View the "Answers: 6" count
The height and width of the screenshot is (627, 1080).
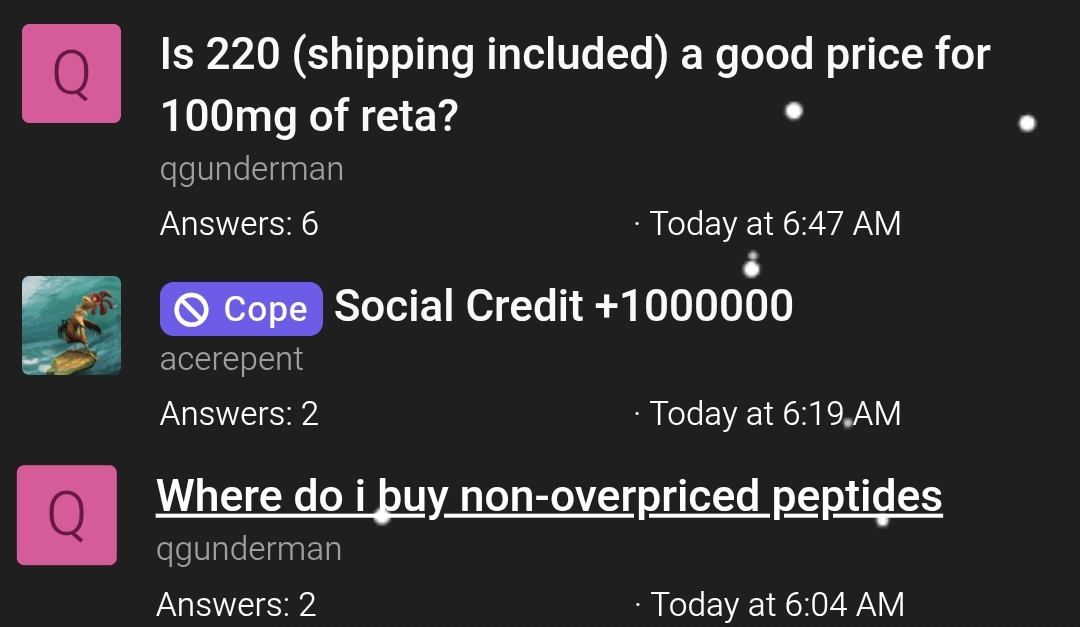pyautogui.click(x=239, y=223)
